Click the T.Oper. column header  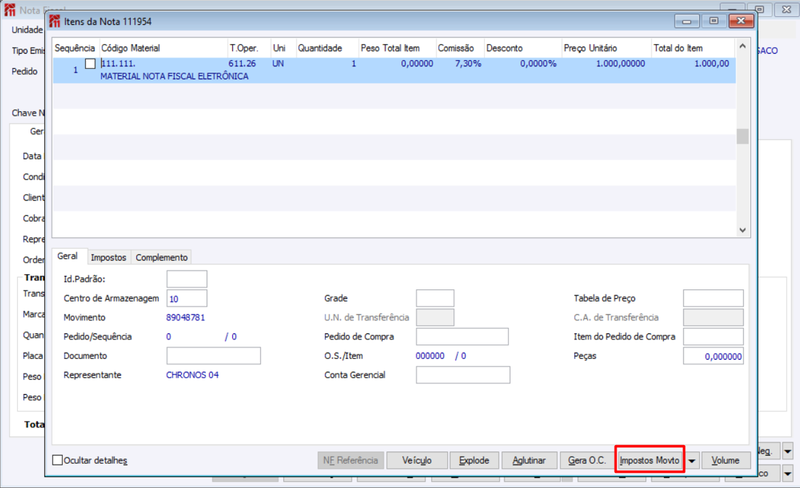pos(248,48)
